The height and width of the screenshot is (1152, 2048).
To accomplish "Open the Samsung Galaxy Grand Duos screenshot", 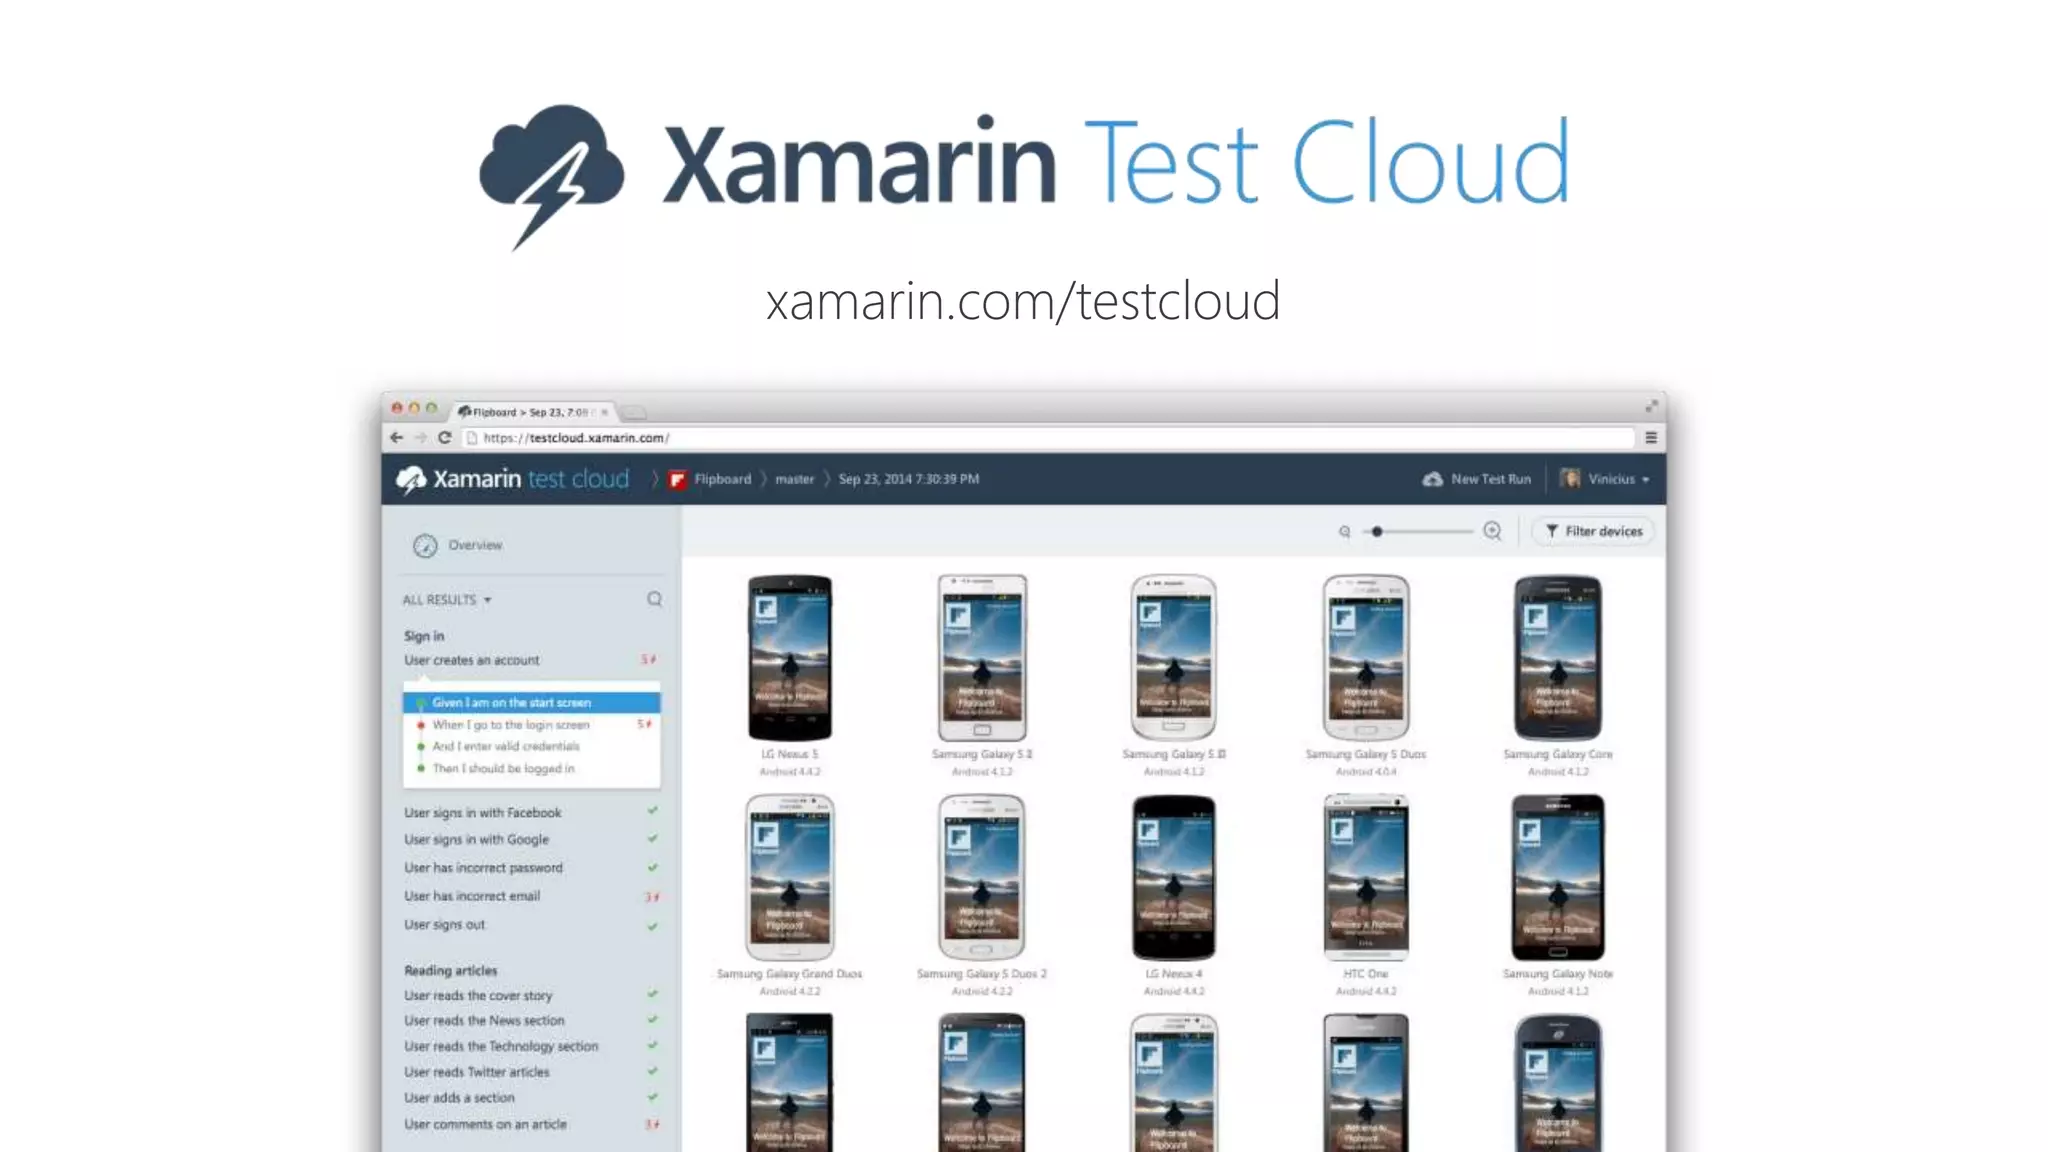I will point(790,877).
